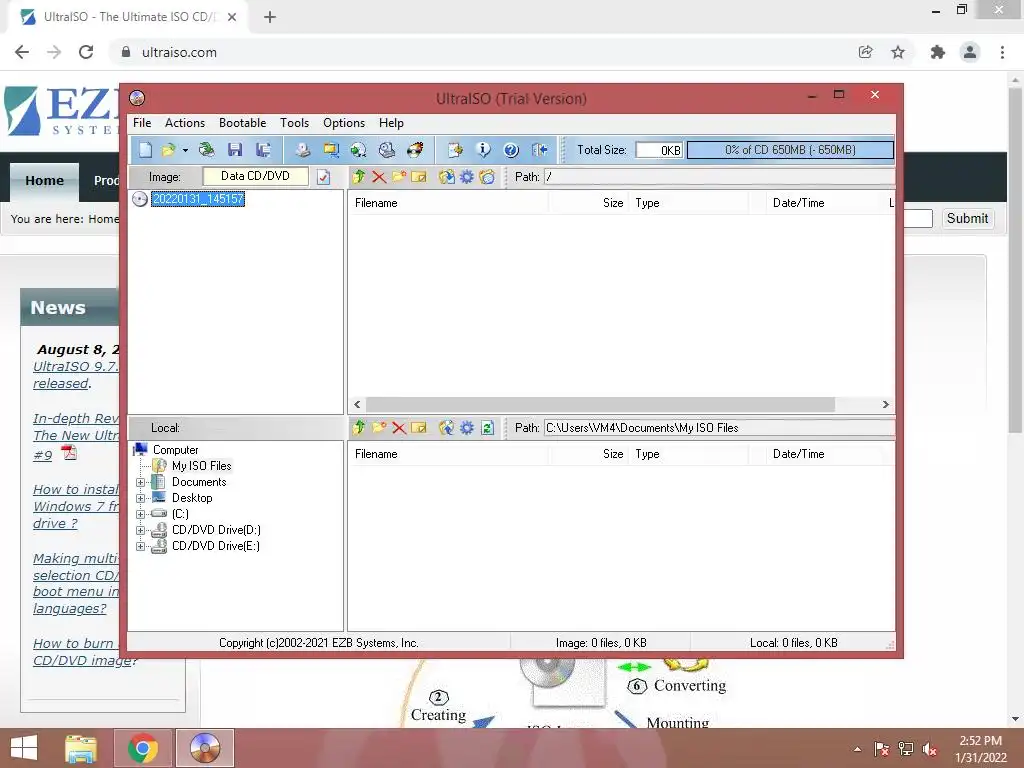
Task: Click the notepad with gold star toolbar icon
Action: tap(455, 150)
